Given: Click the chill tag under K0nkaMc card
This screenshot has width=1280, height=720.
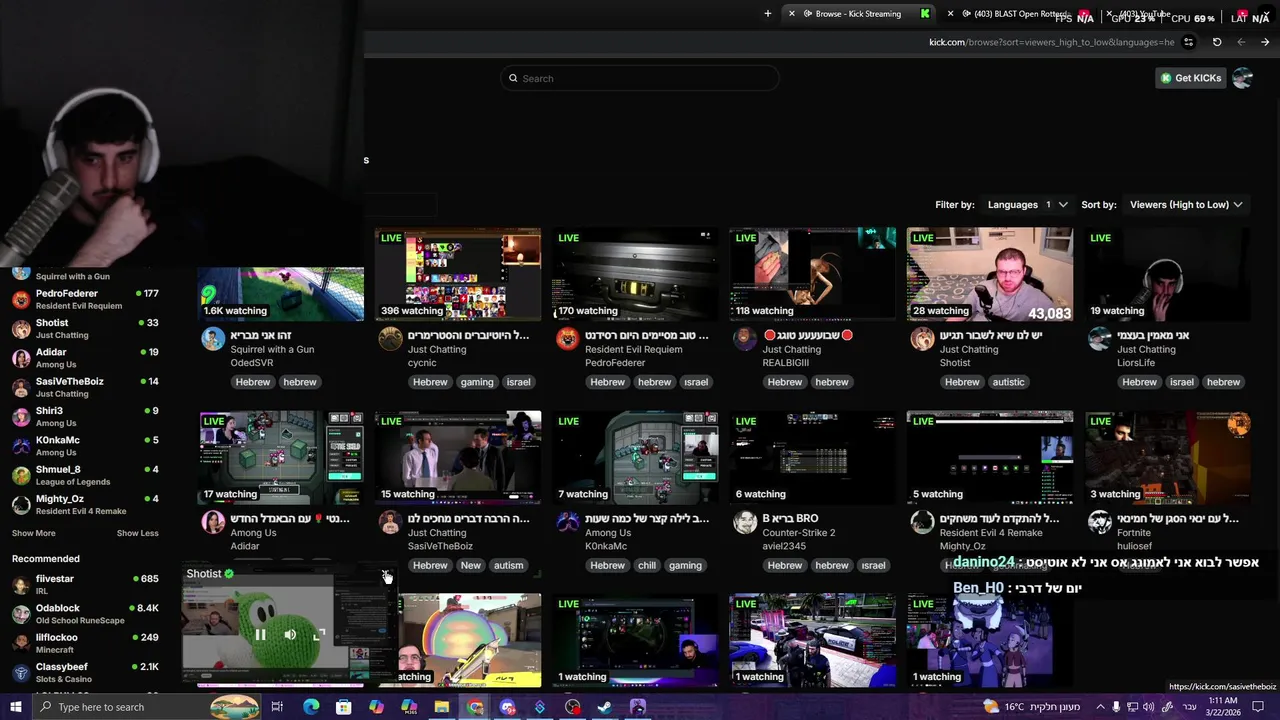Looking at the screenshot, I should (x=647, y=565).
